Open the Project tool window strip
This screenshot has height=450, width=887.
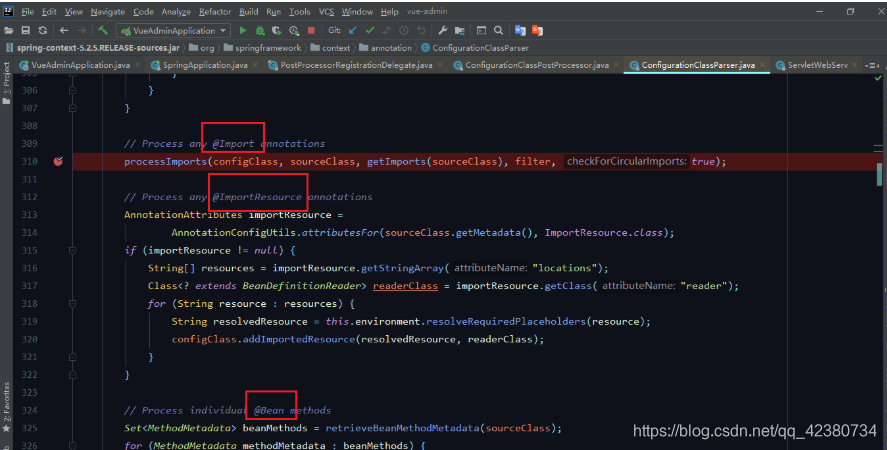pos(6,83)
